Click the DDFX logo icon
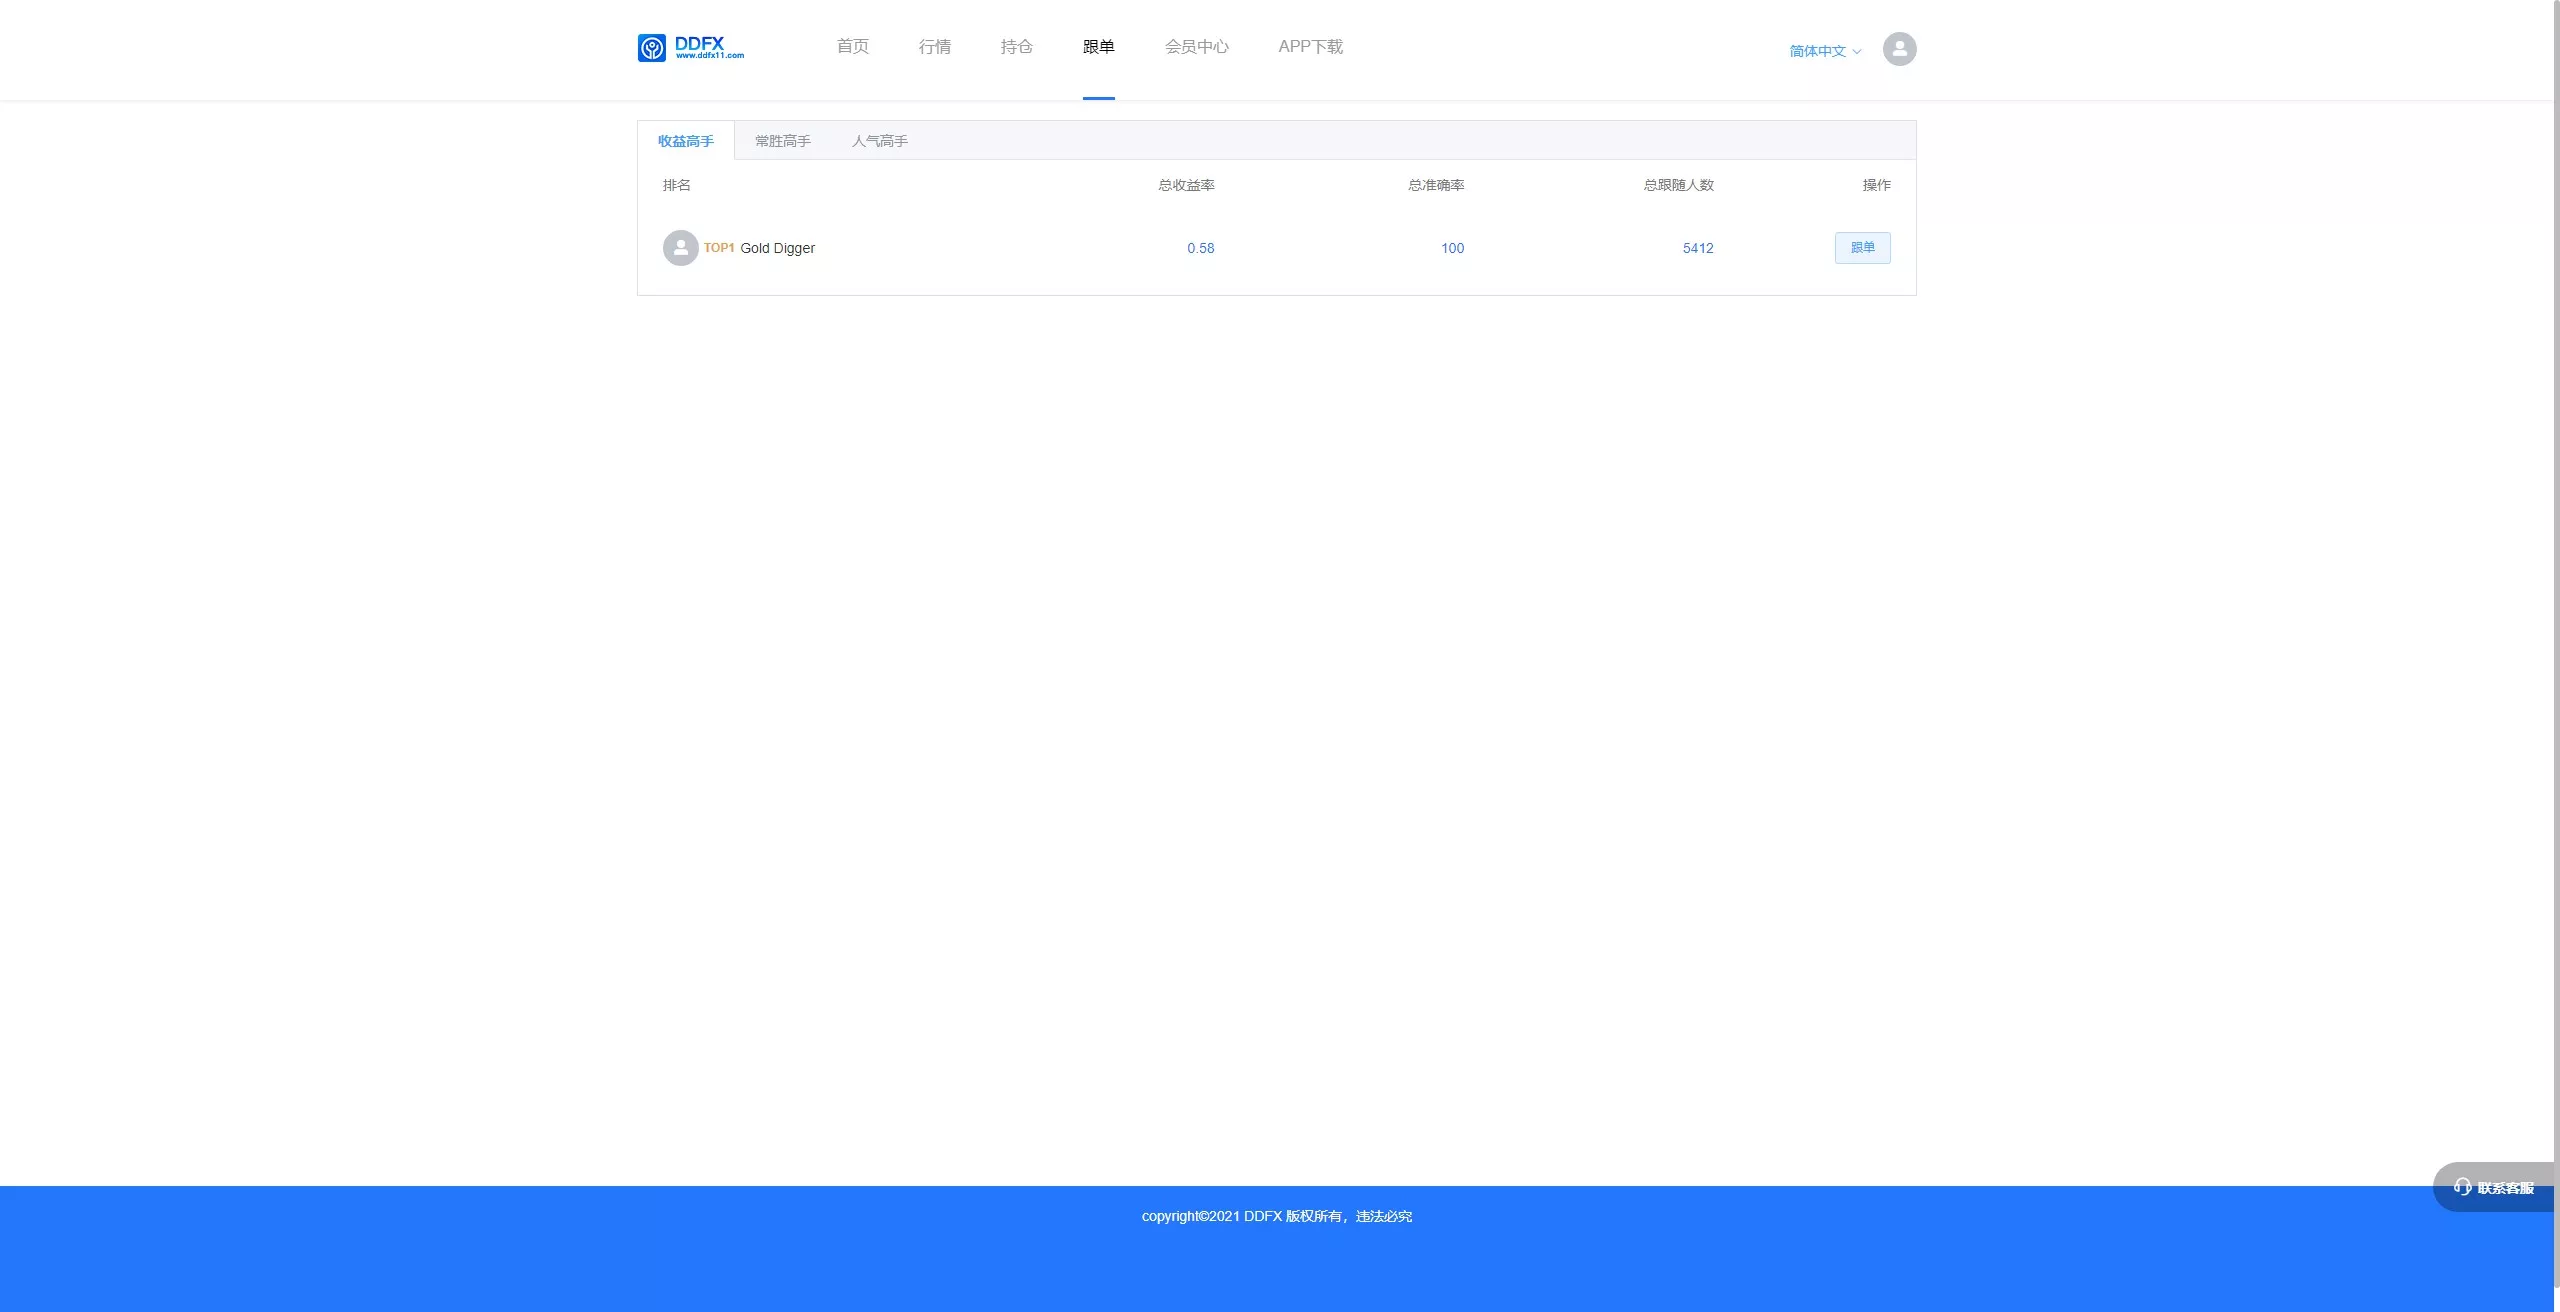The height and width of the screenshot is (1312, 2560). coord(652,48)
